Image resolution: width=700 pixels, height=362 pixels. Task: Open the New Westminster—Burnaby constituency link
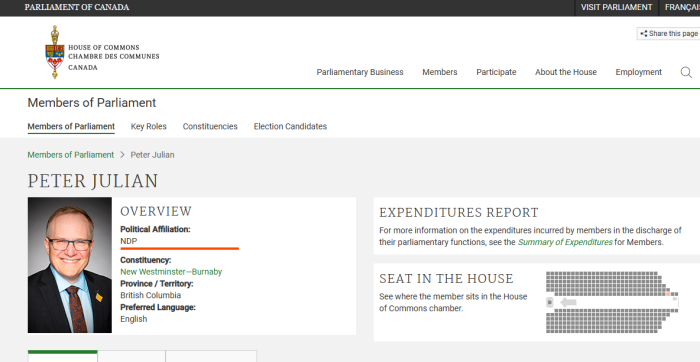tap(171, 272)
